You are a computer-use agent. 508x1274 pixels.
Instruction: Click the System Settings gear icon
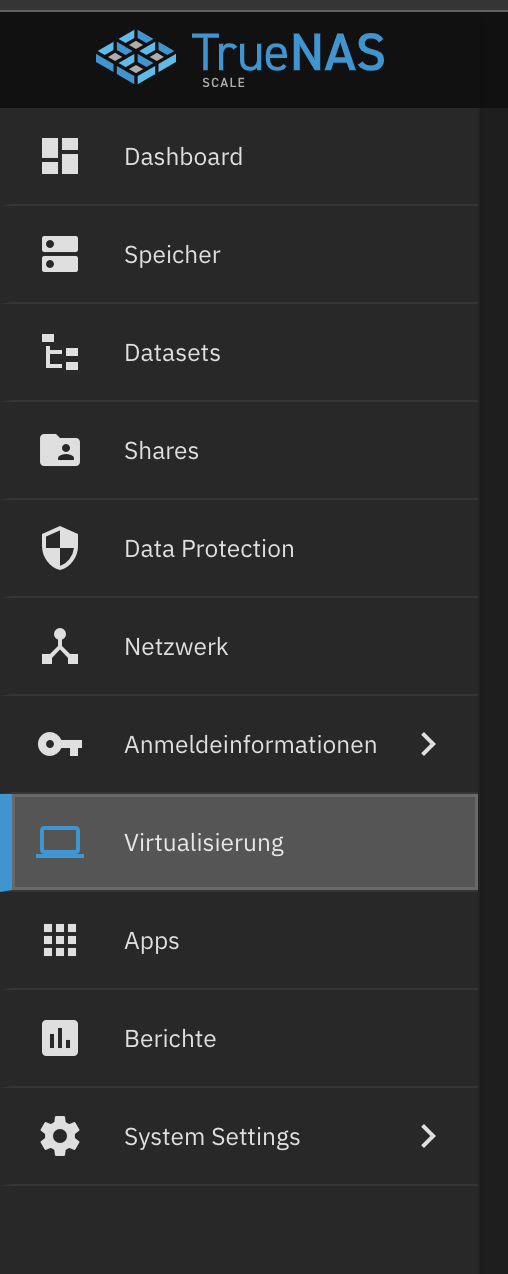click(60, 1137)
